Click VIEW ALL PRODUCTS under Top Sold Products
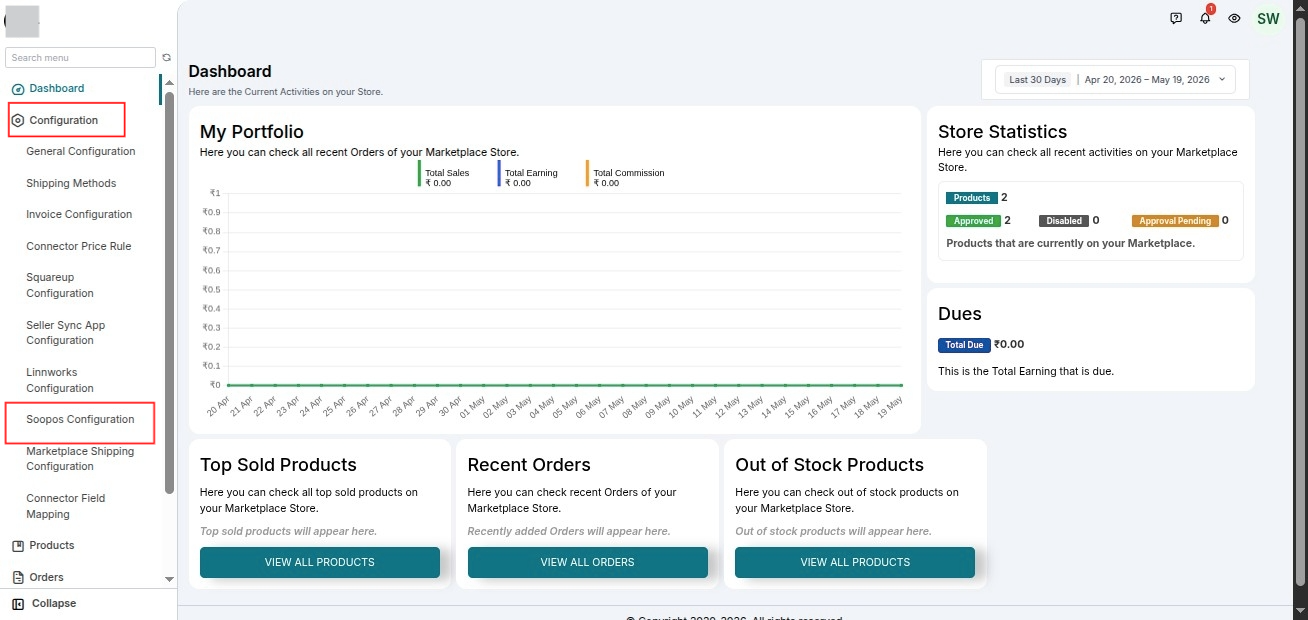The image size is (1308, 620). [x=320, y=562]
